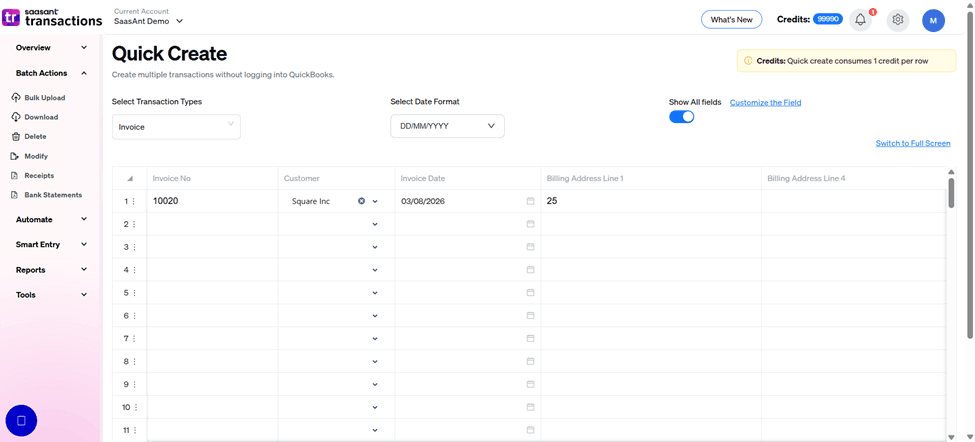This screenshot has height=442, width=975.
Task: Open the Bulk Upload sidebar item
Action: pyautogui.click(x=39, y=98)
